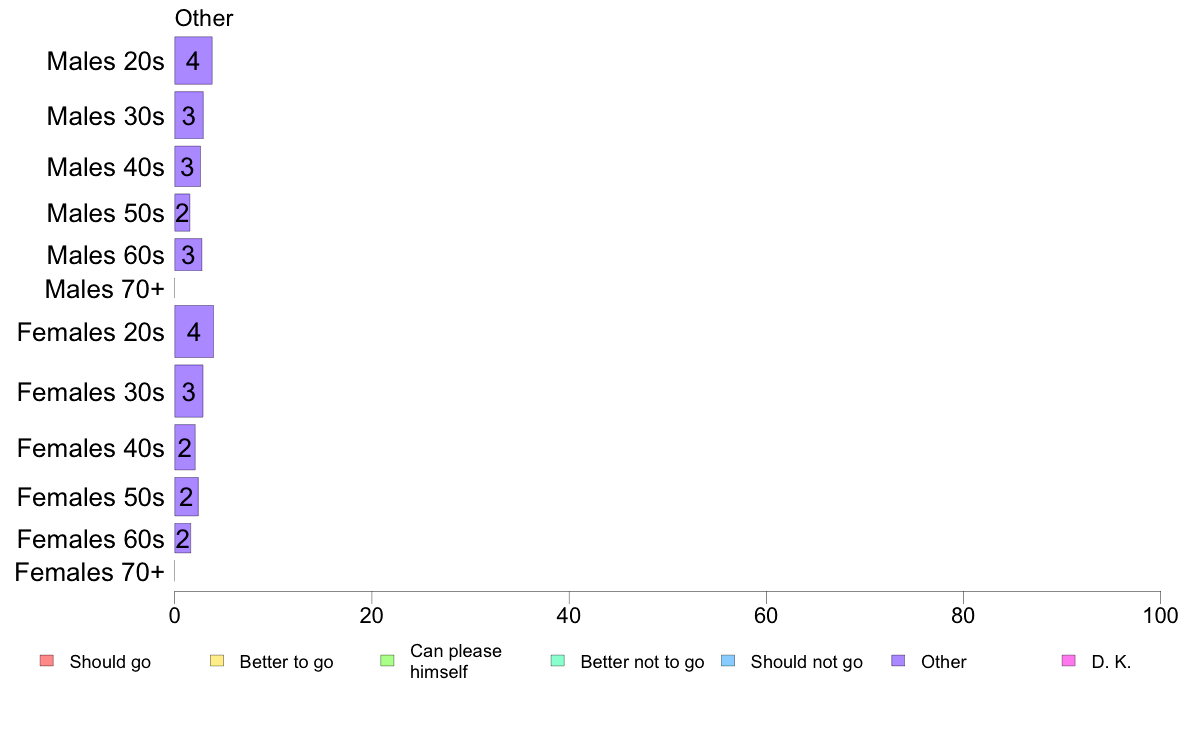Click the Females 50s bar
Screen dimensions: 1188x736
pos(186,496)
